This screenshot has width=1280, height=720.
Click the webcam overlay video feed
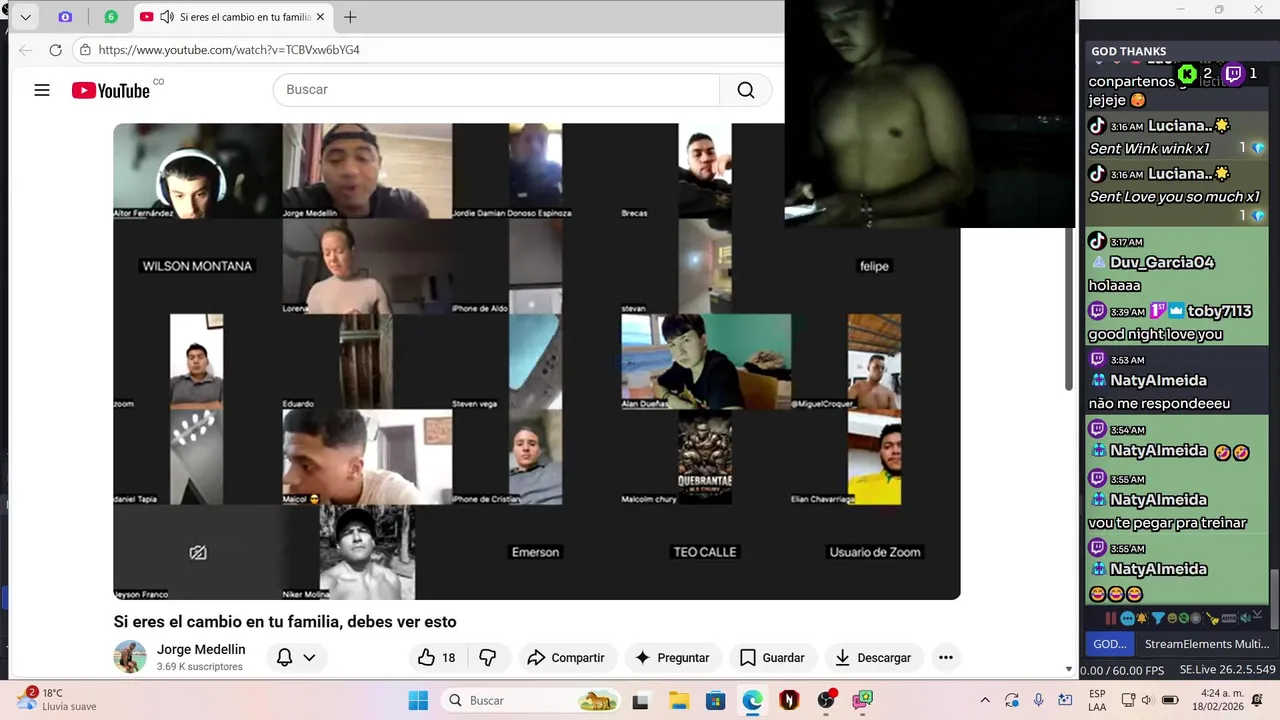(x=930, y=114)
